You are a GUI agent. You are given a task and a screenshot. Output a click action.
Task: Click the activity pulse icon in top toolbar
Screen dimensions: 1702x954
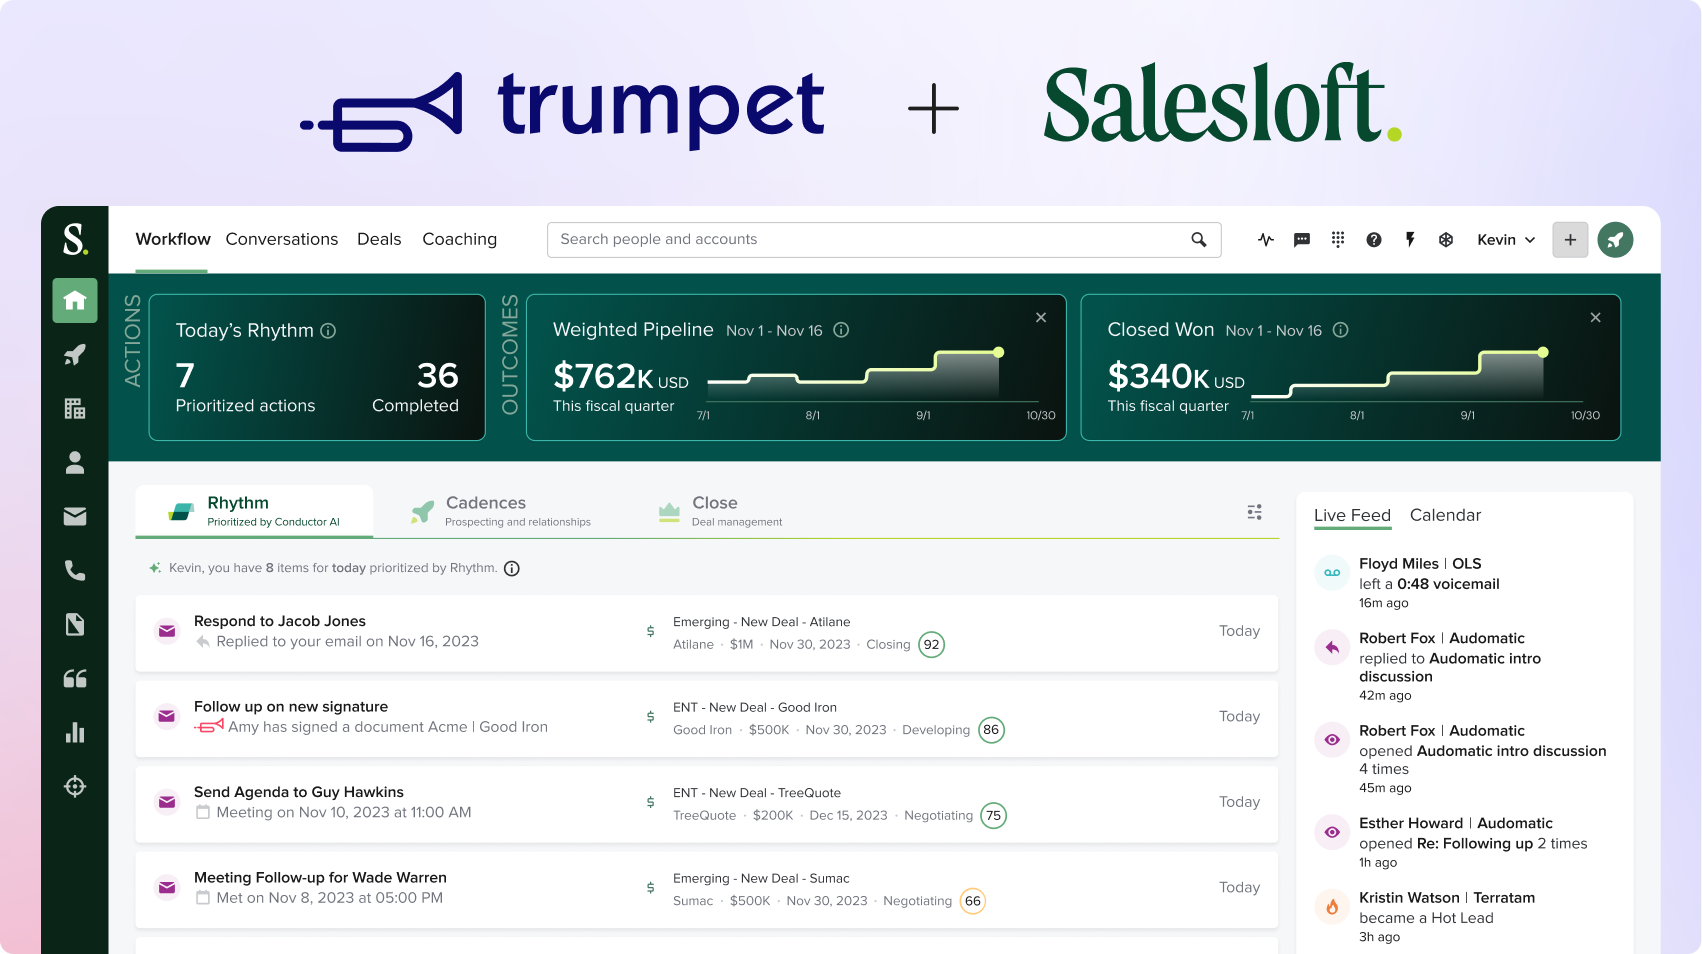click(1265, 239)
